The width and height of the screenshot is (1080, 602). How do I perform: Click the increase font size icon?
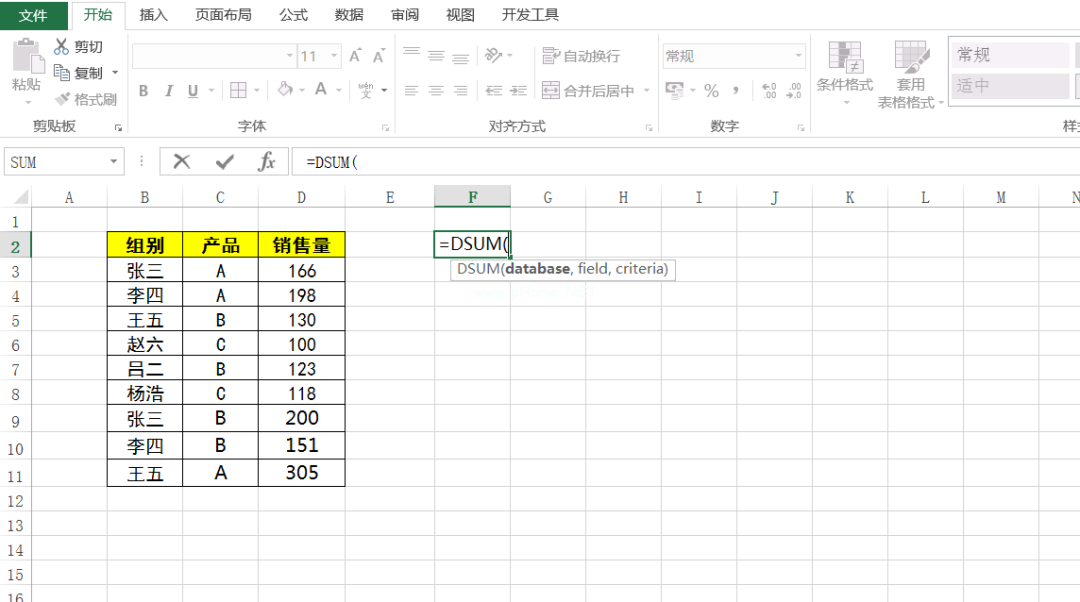tap(355, 57)
